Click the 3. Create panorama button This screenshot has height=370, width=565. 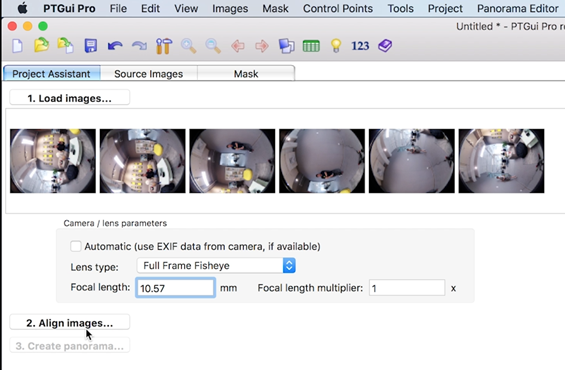(x=70, y=346)
